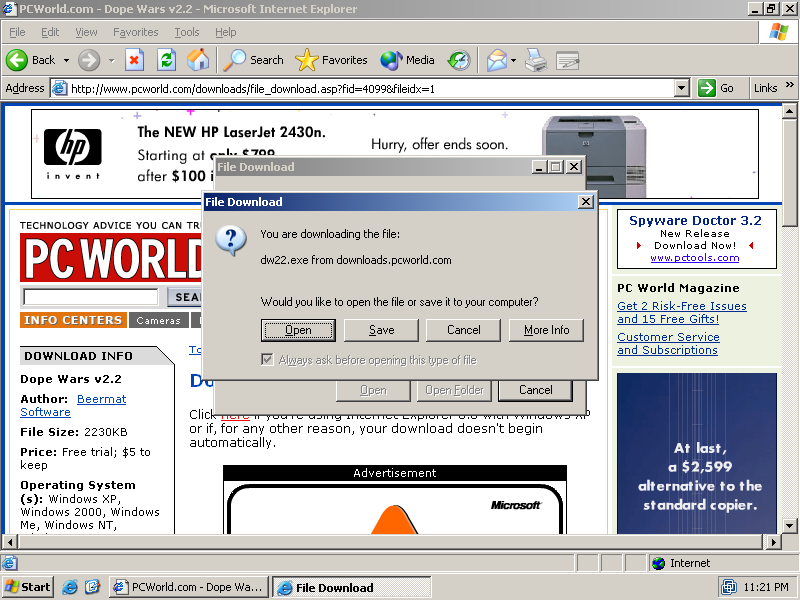Click Cancel in the background File Download window
The height and width of the screenshot is (600, 800).
535,390
